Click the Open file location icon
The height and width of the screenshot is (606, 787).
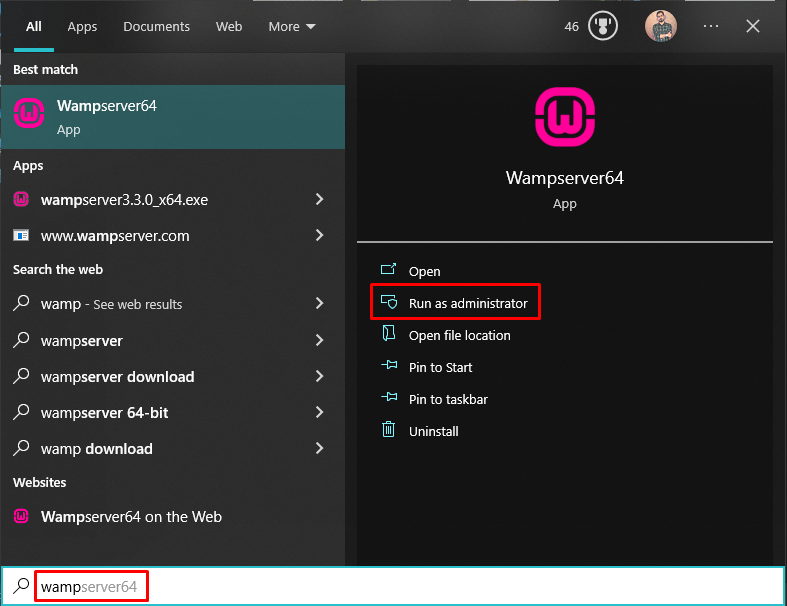tap(388, 333)
